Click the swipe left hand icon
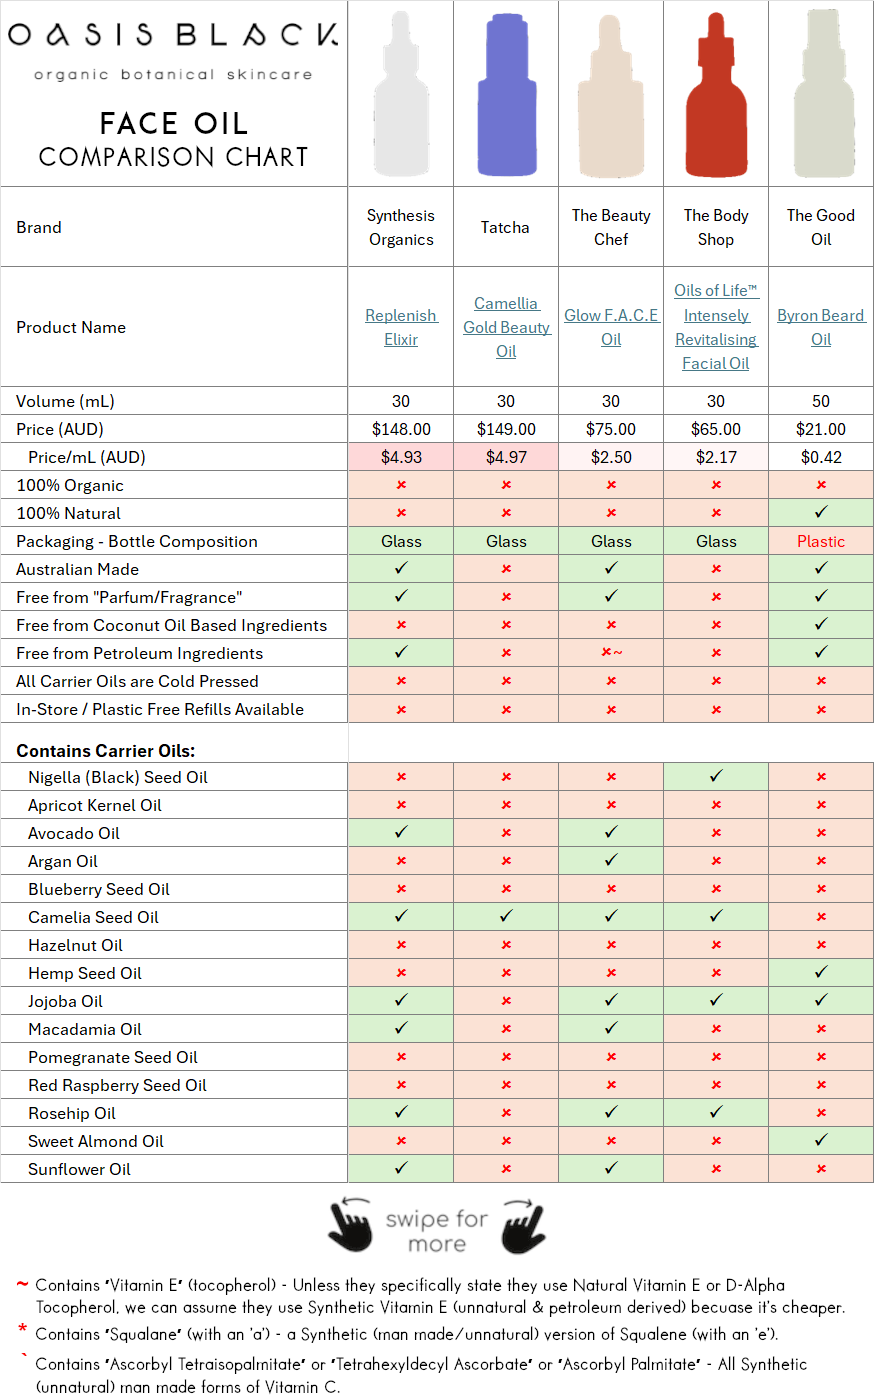 point(350,1225)
